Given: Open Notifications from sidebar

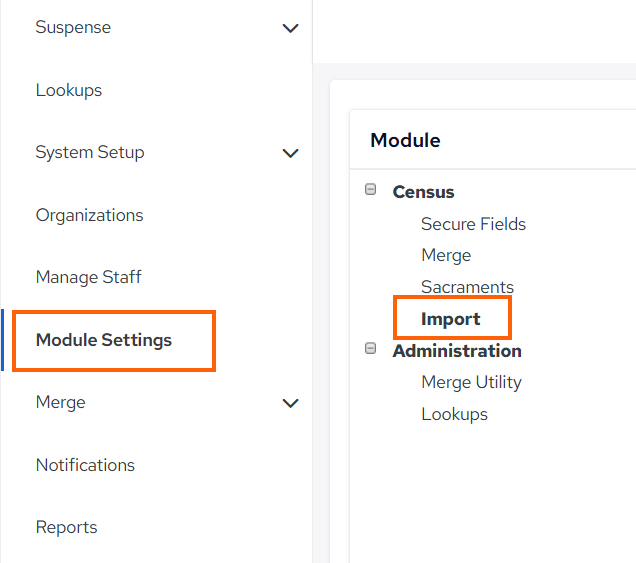Looking at the screenshot, I should coord(85,465).
